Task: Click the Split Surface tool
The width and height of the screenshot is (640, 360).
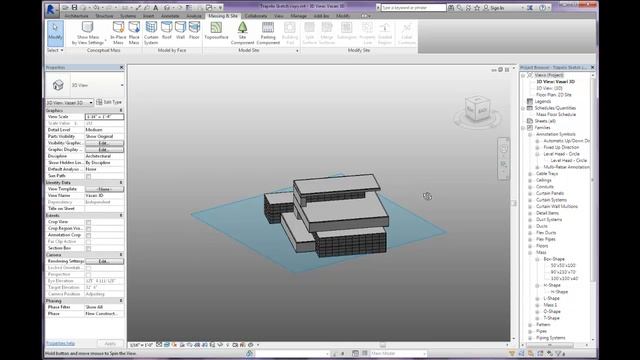Action: pyautogui.click(x=309, y=33)
